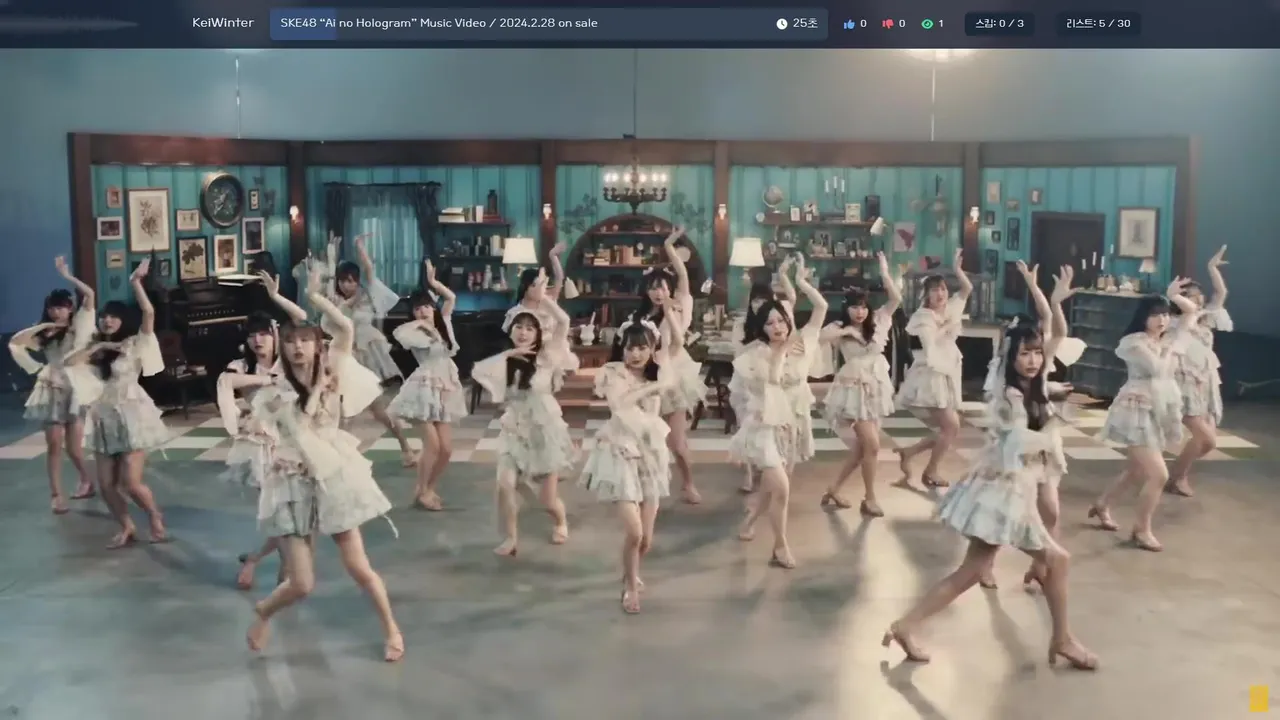This screenshot has width=1280, height=720.
Task: Click the title progress bar fill
Action: (x=303, y=23)
